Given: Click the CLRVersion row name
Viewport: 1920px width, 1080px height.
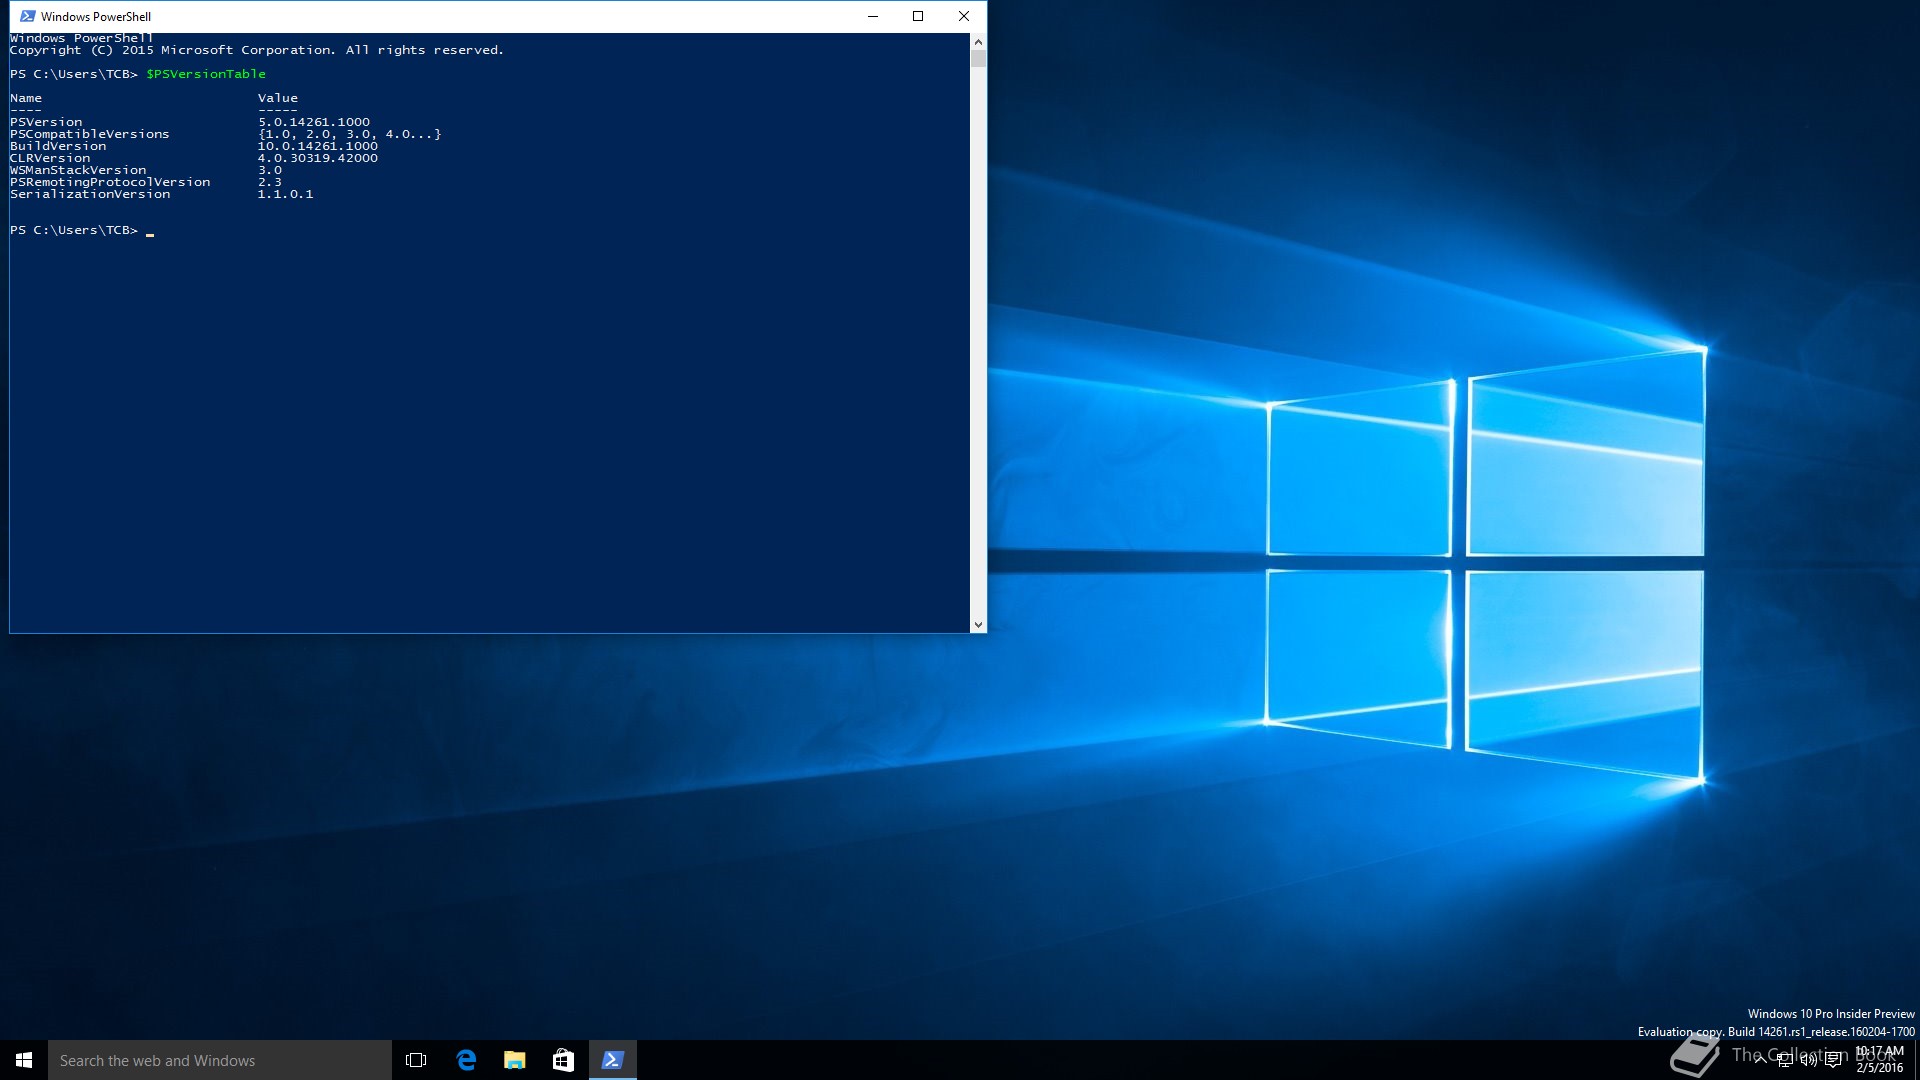Looking at the screenshot, I should point(50,158).
